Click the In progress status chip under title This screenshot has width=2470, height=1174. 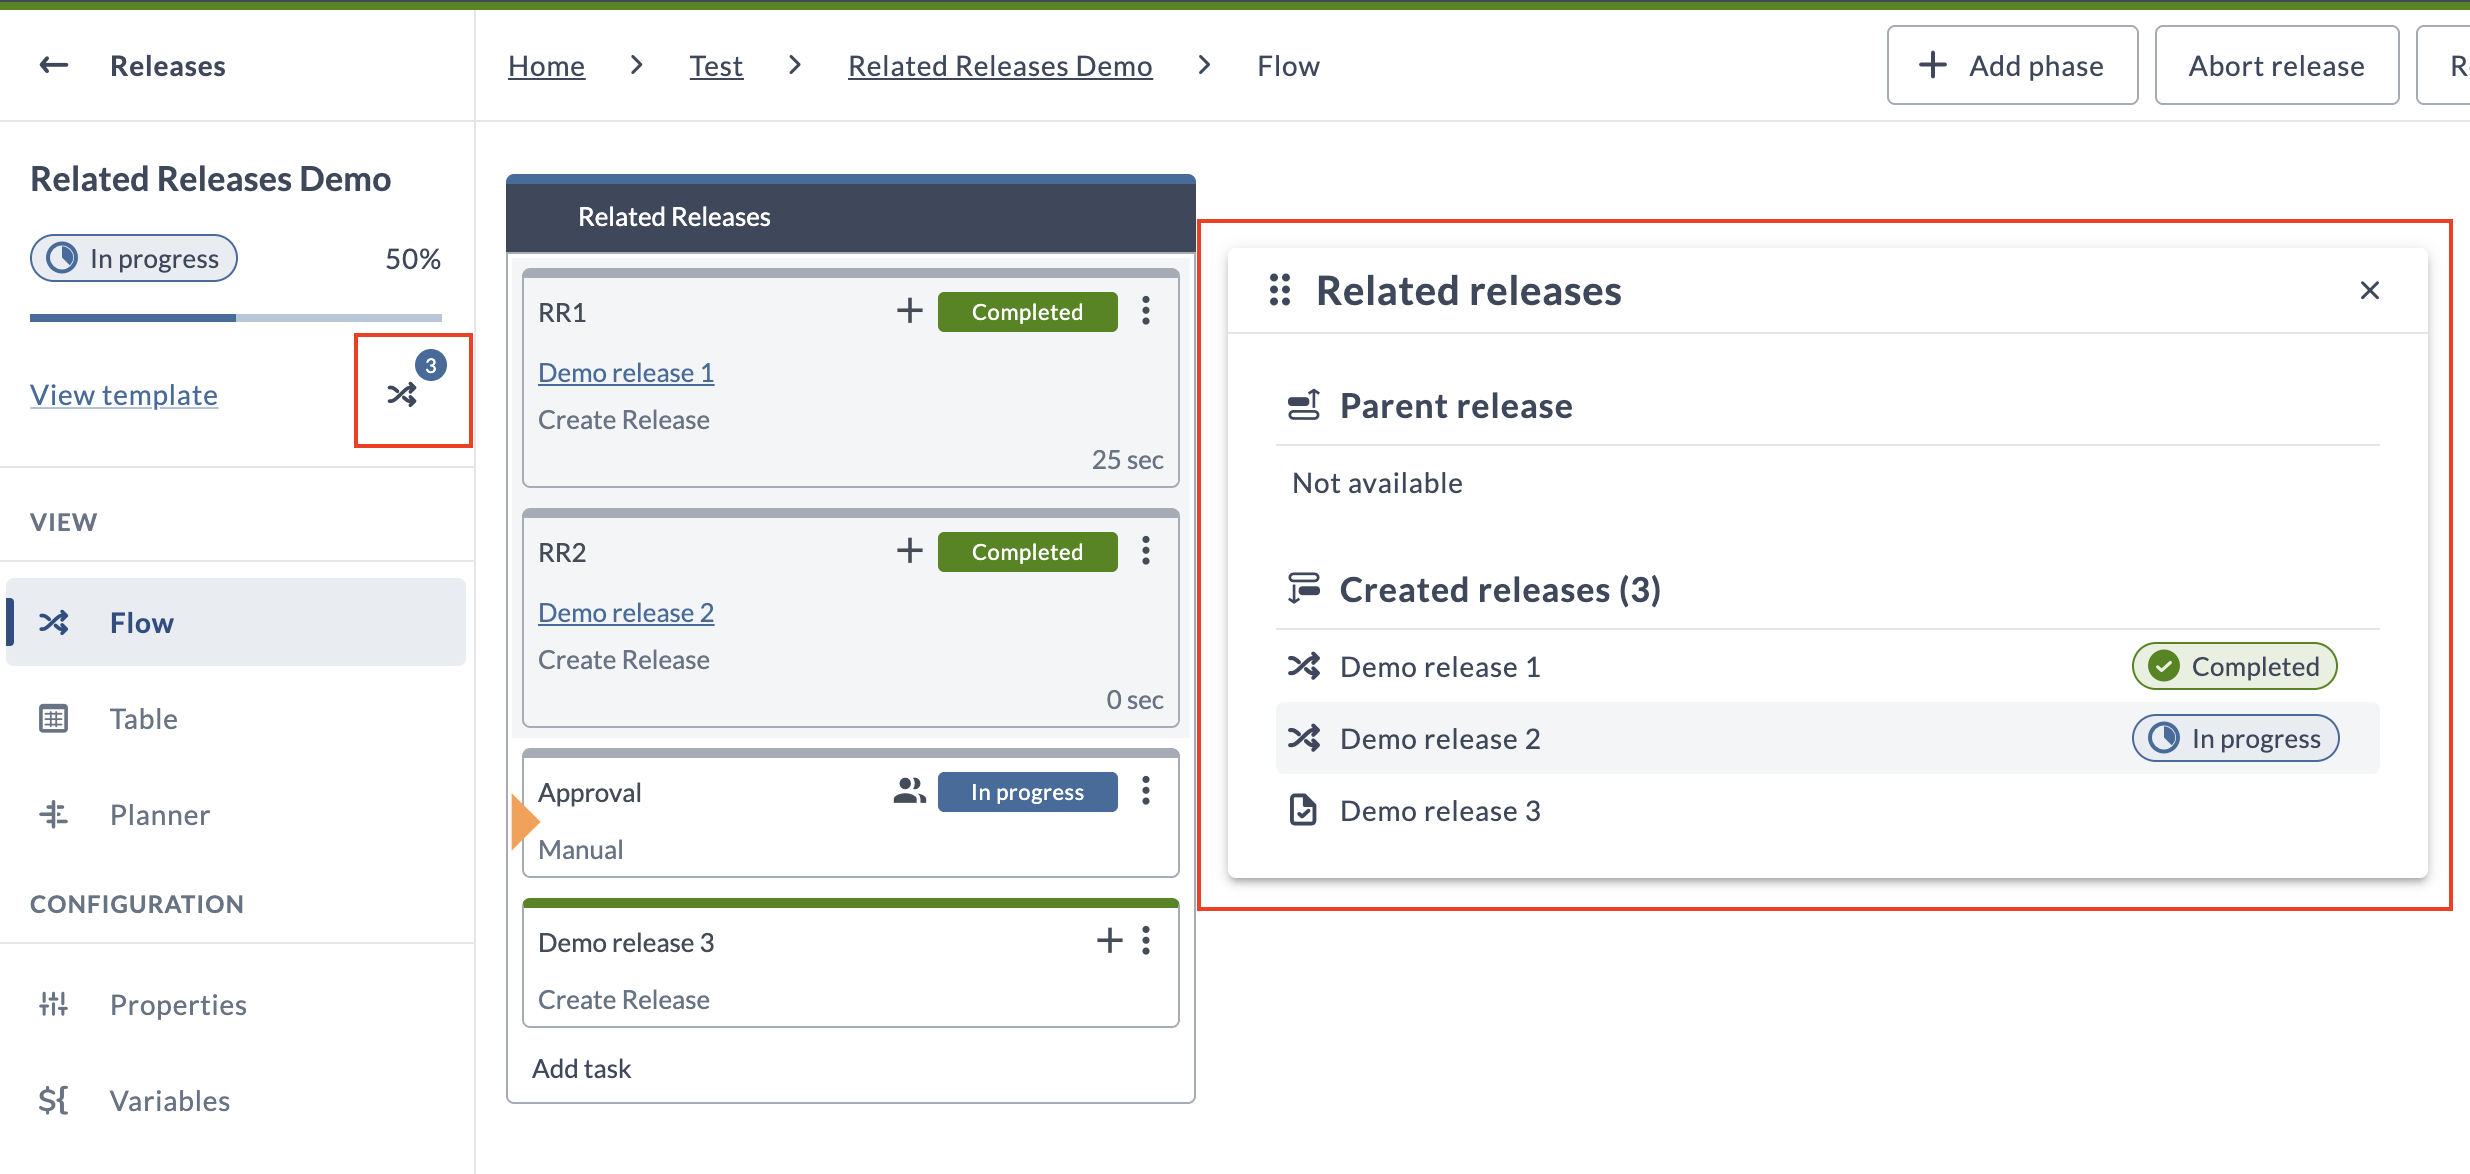pyautogui.click(x=134, y=258)
